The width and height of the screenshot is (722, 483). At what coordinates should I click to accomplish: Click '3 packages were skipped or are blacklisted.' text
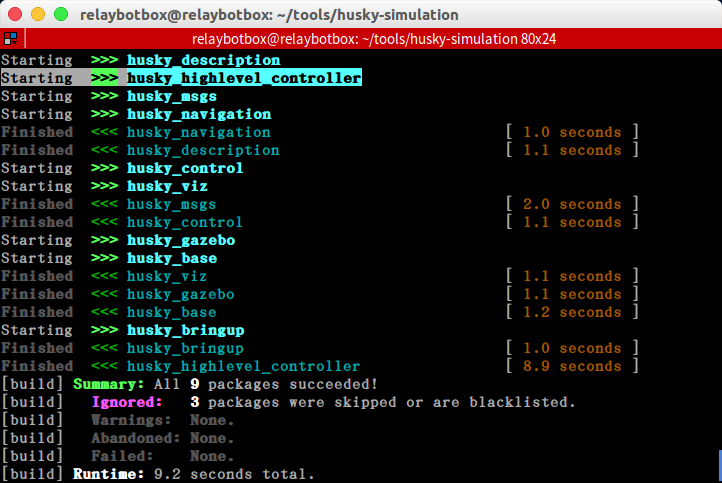(383, 402)
